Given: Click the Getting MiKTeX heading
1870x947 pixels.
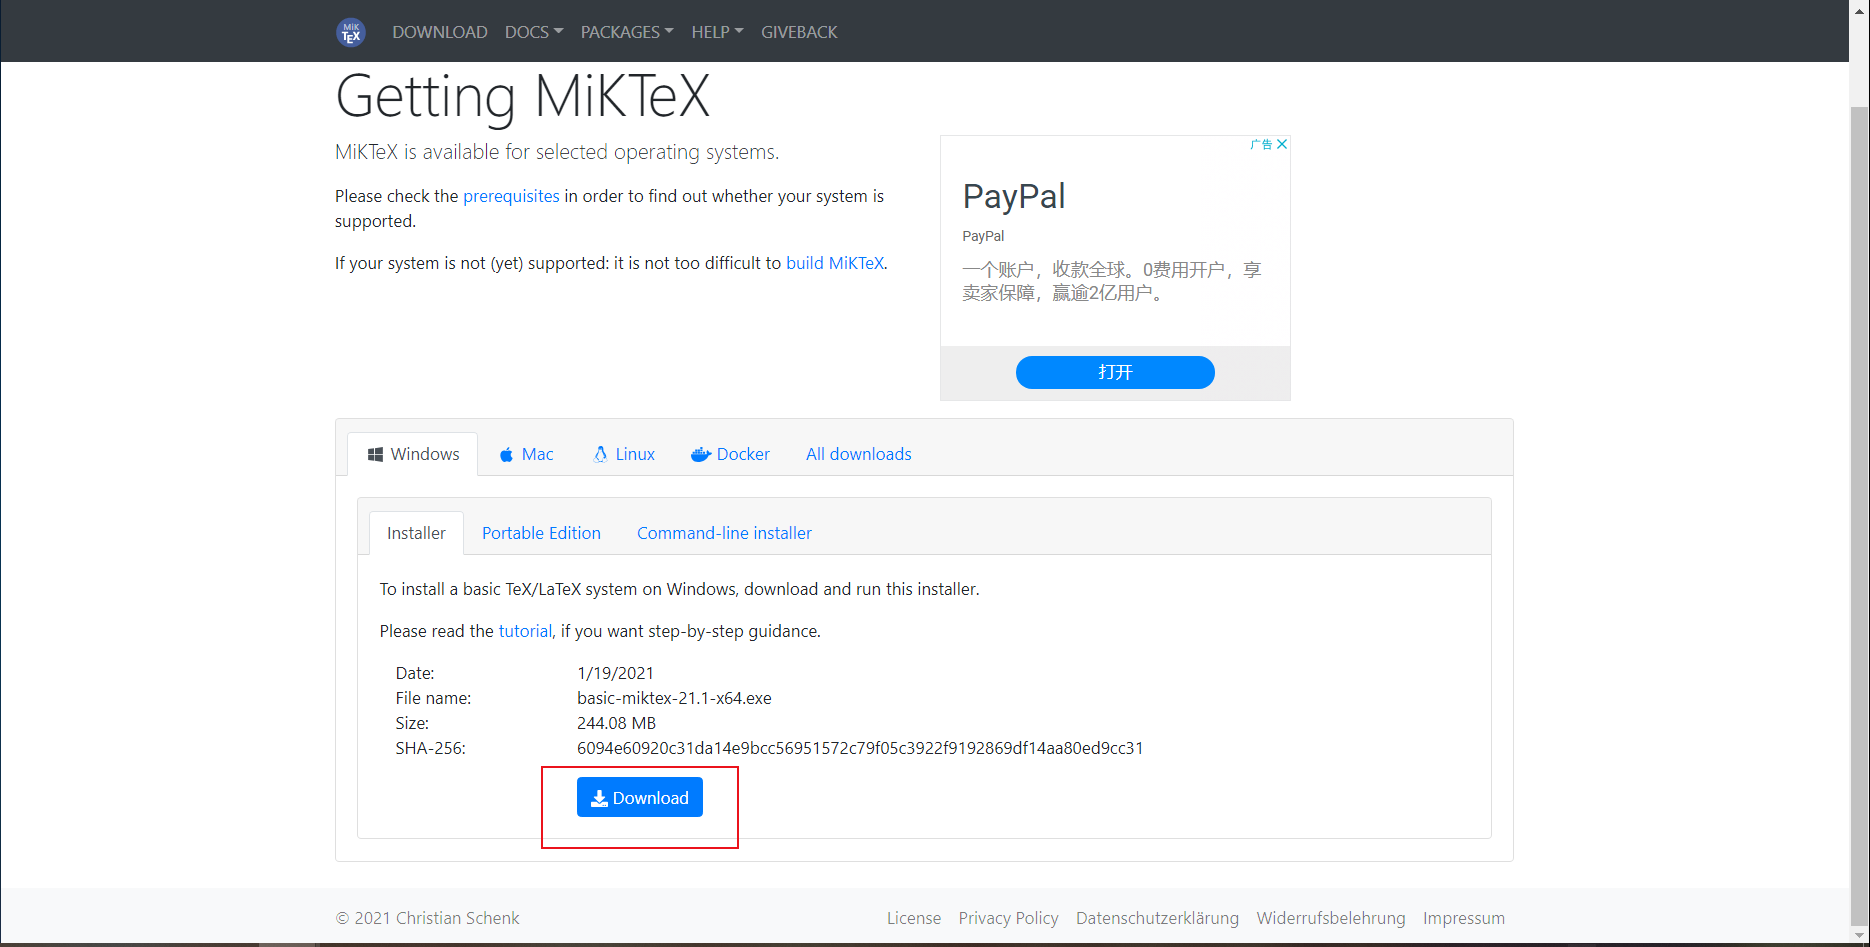Looking at the screenshot, I should tap(522, 97).
